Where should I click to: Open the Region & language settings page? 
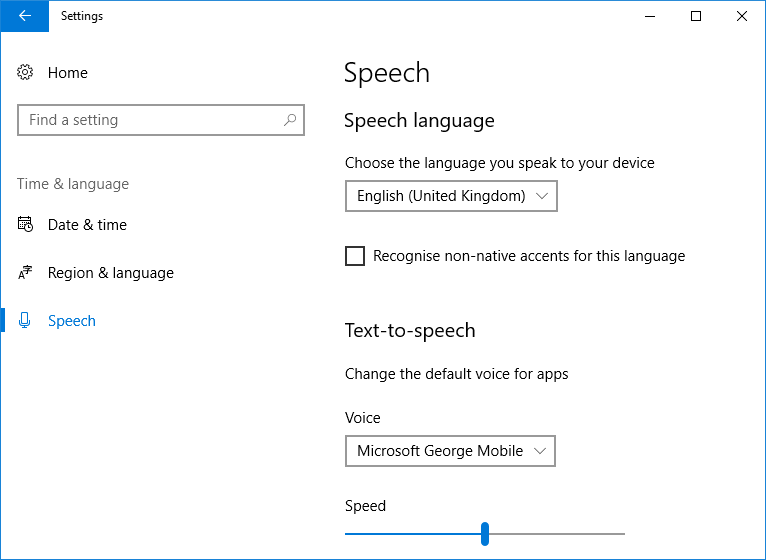point(110,273)
